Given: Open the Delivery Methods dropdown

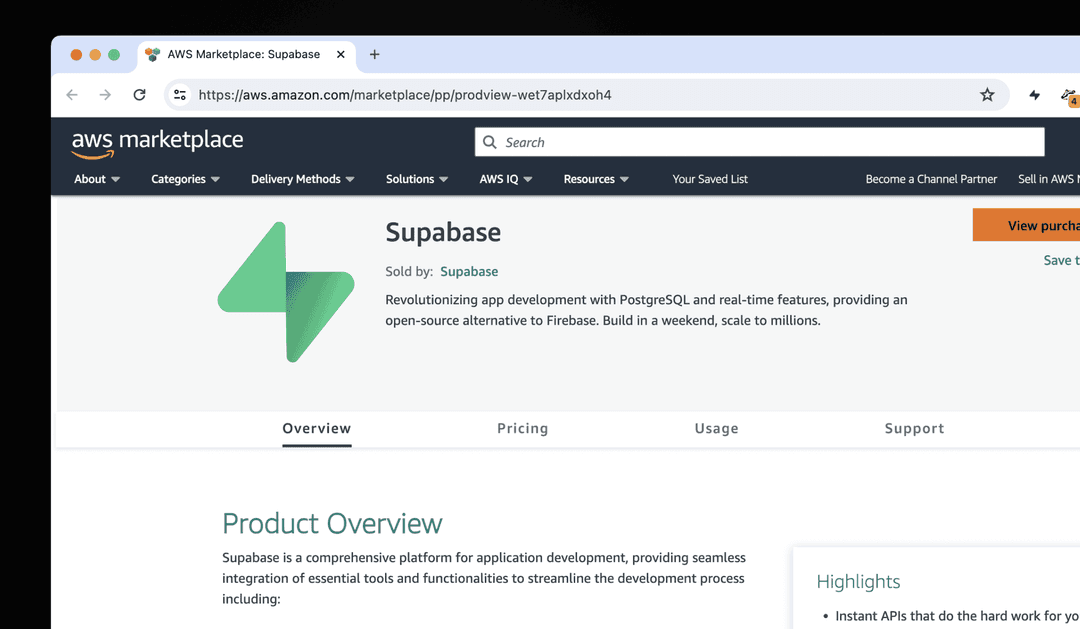Looking at the screenshot, I should [x=302, y=179].
